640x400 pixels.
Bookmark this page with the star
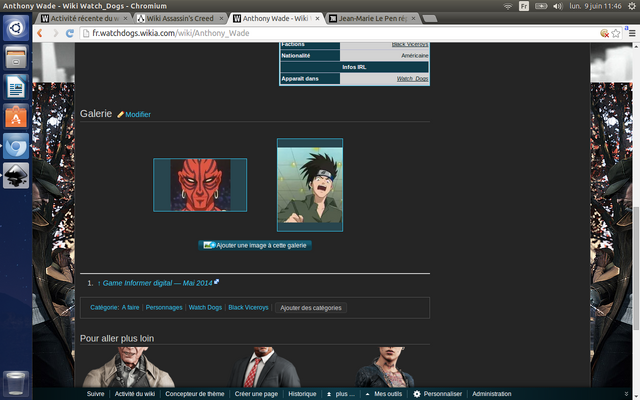click(x=616, y=33)
